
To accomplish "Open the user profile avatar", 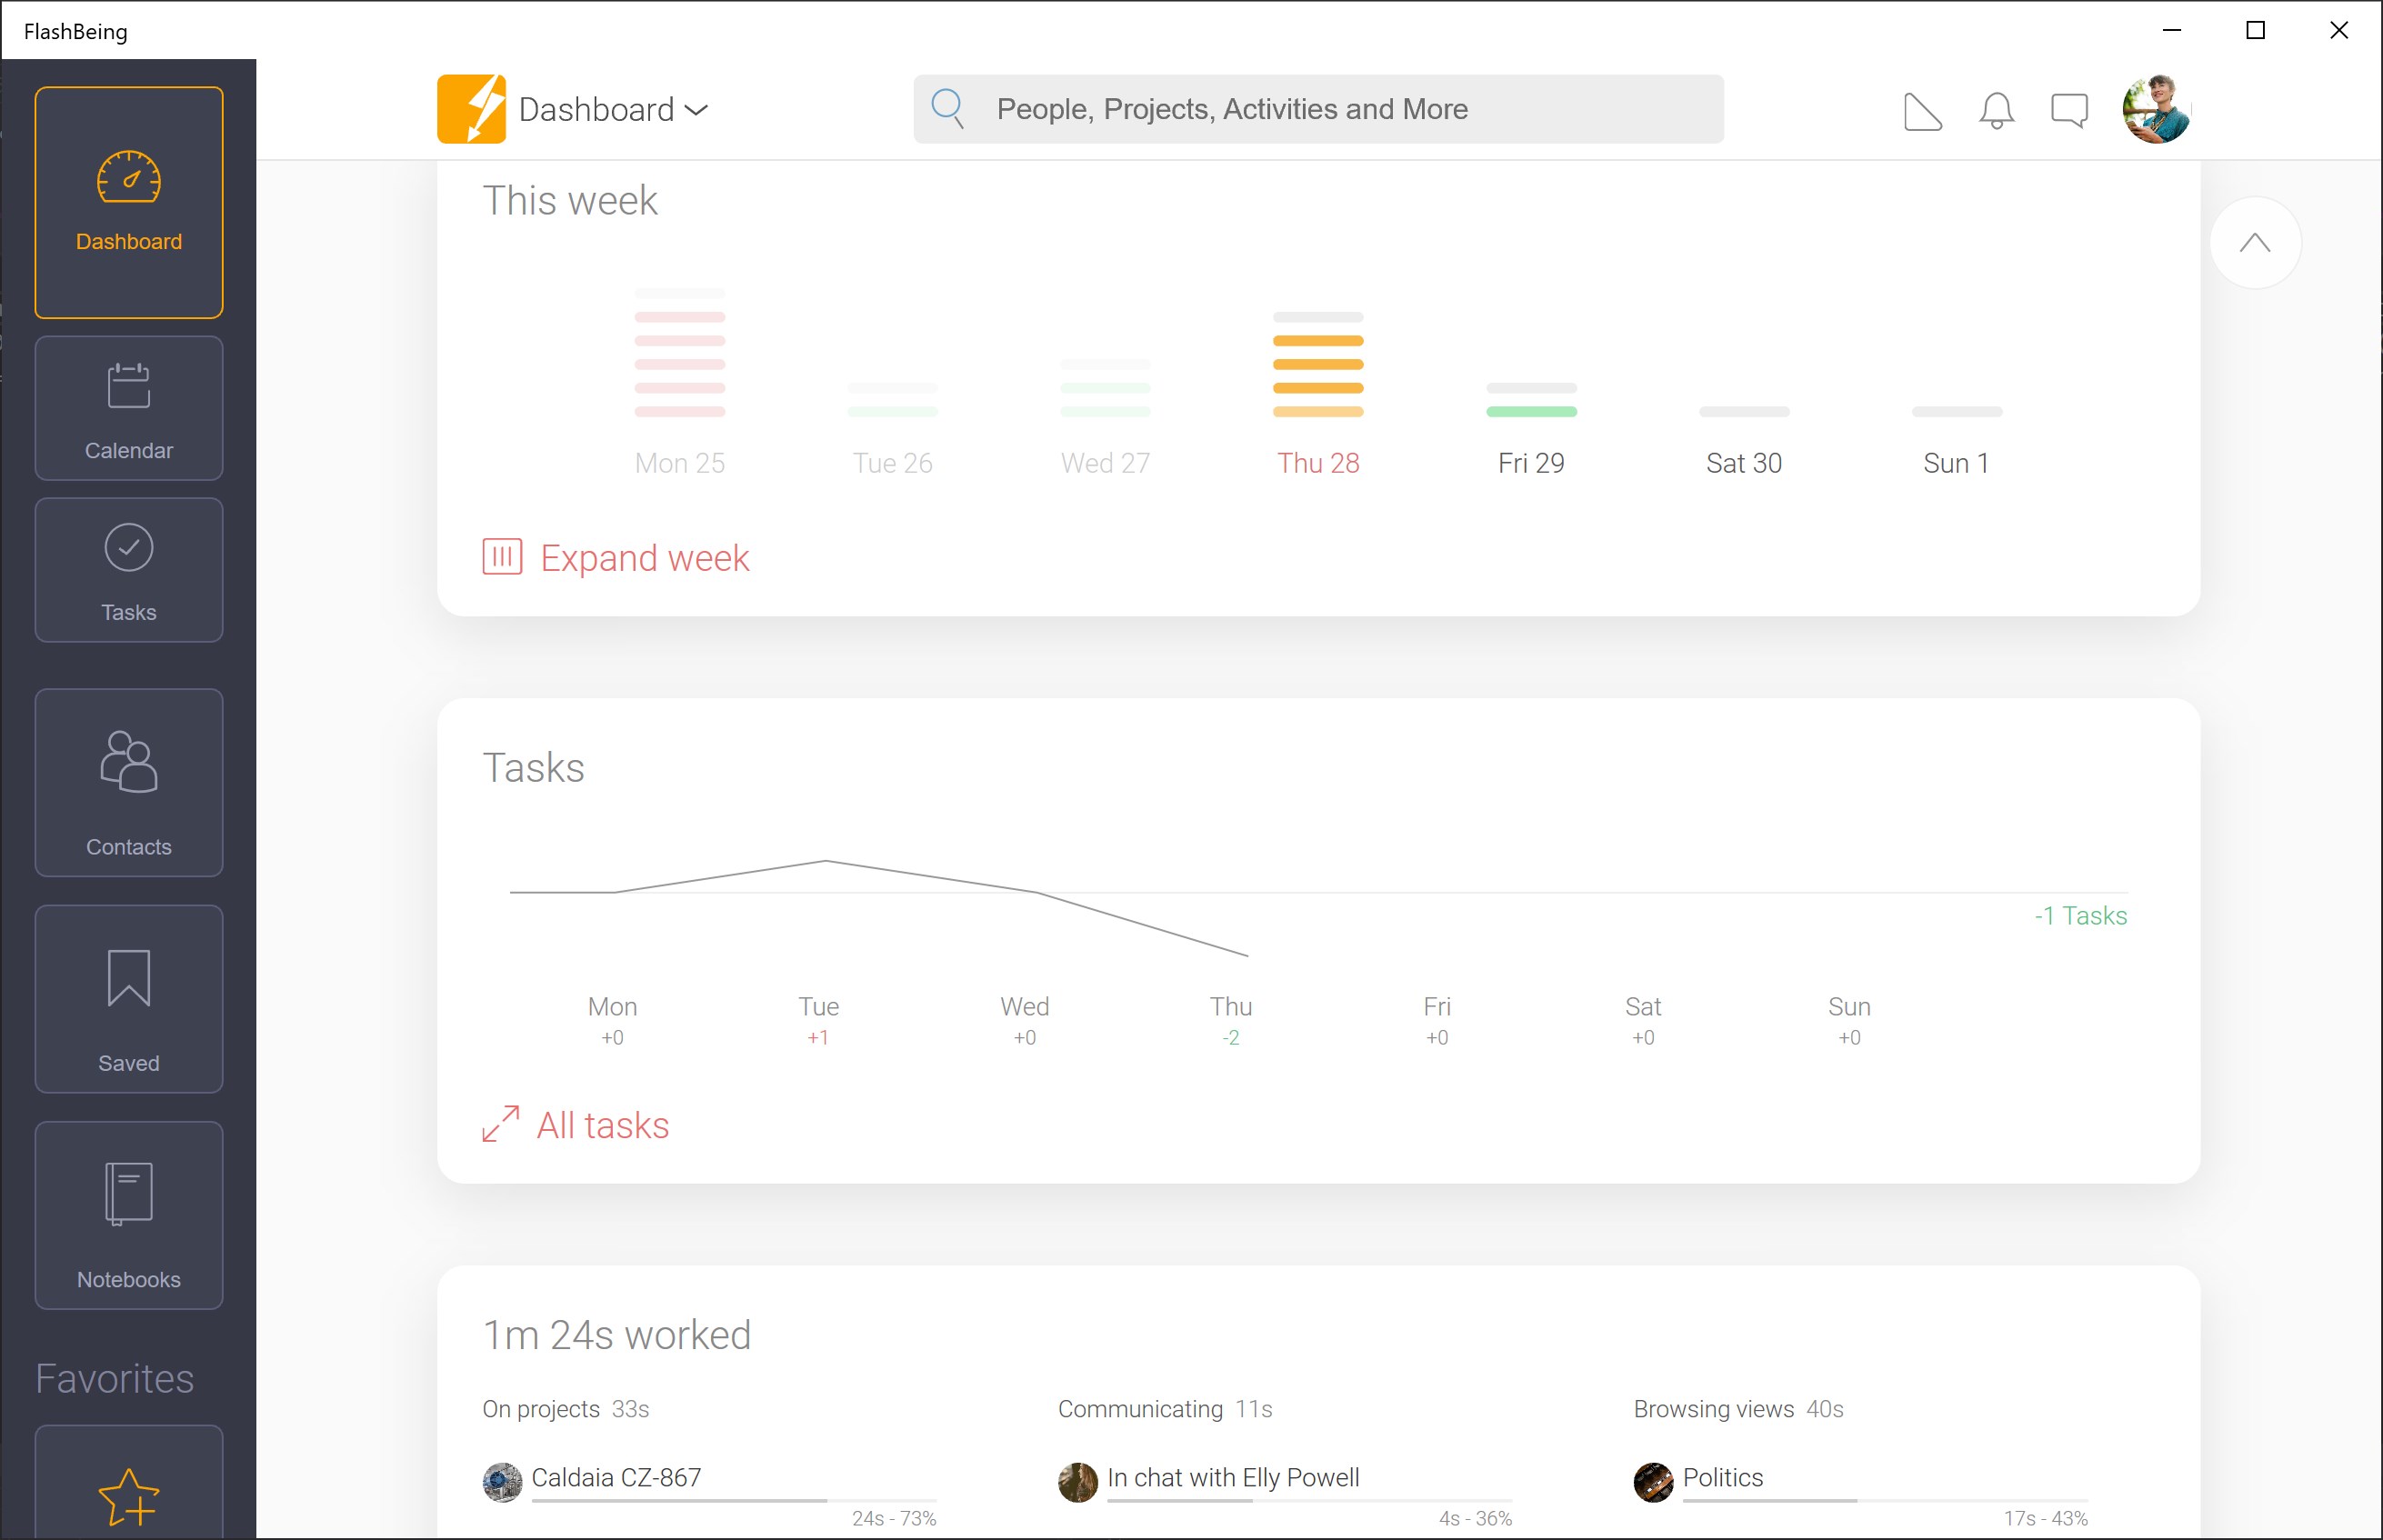I will [x=2155, y=109].
